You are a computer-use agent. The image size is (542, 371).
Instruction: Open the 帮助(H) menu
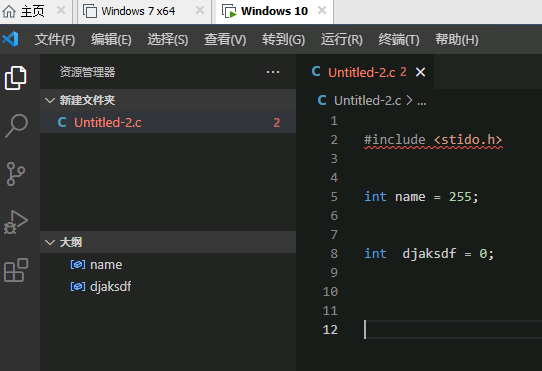coord(457,39)
